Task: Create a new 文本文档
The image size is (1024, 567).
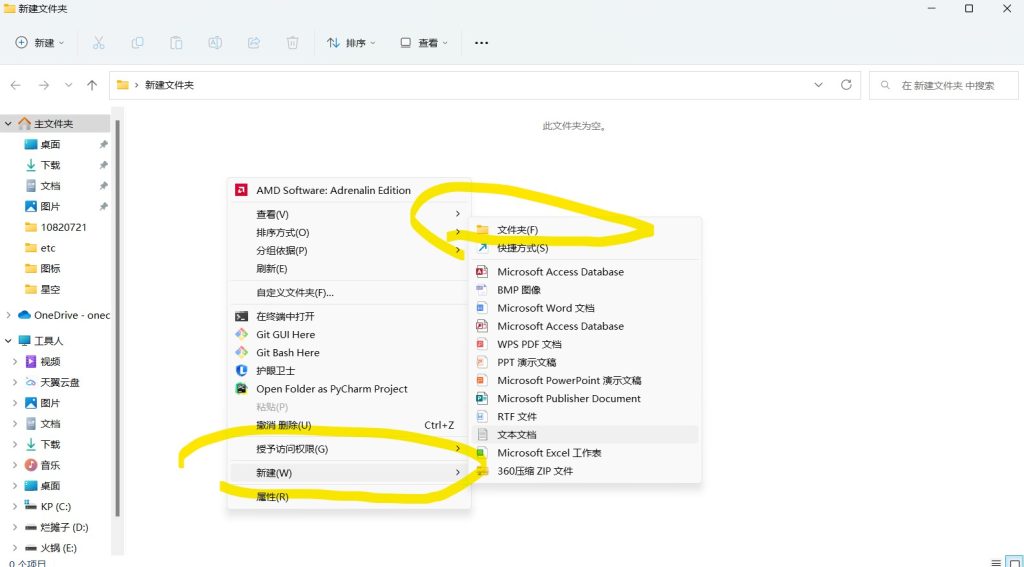Action: (586, 434)
